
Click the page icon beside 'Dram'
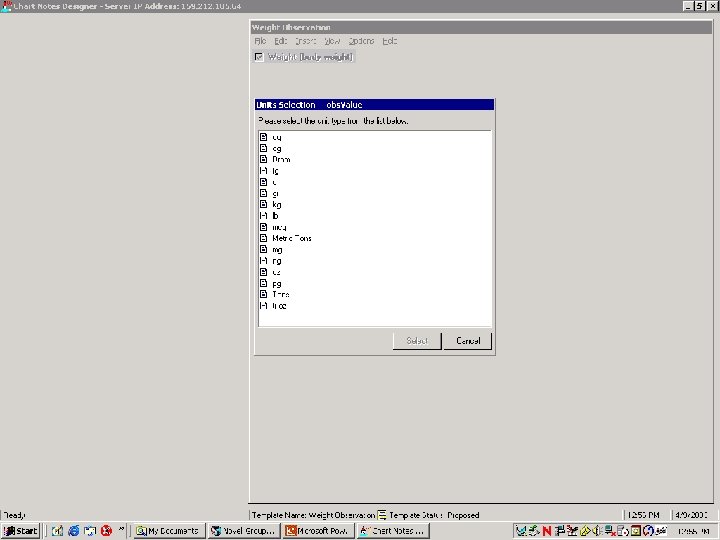tap(264, 159)
